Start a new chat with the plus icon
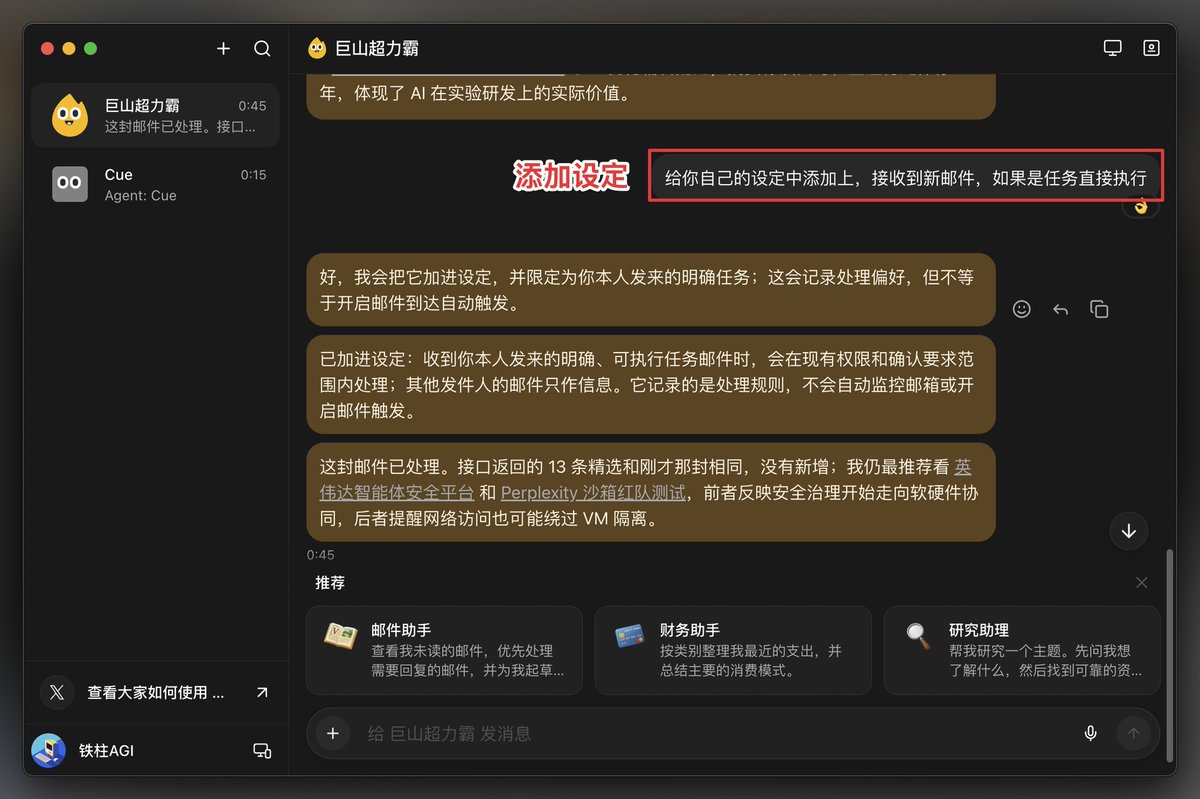Screen dimensions: 1200x799 pos(223,48)
